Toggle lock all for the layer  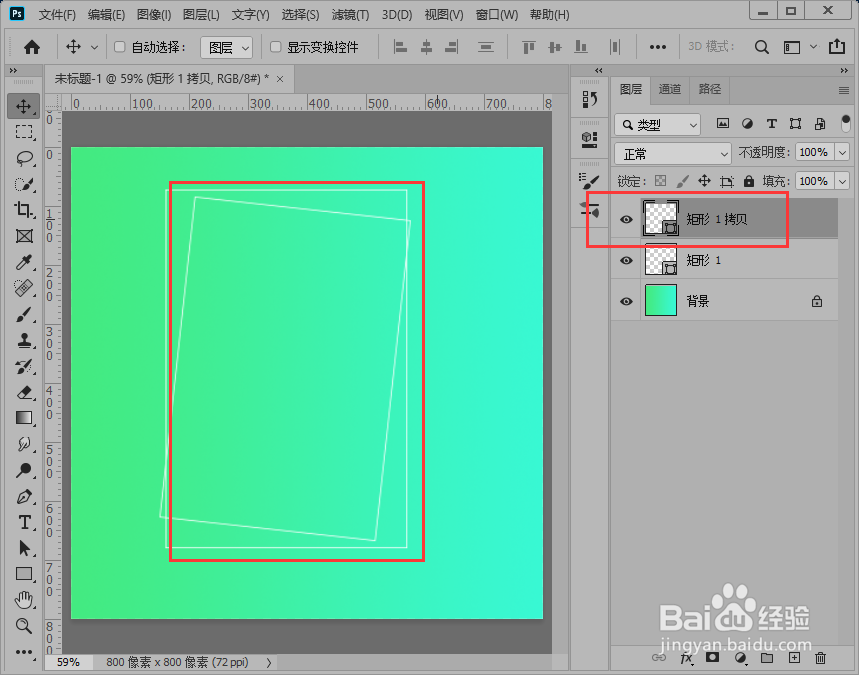[x=748, y=181]
